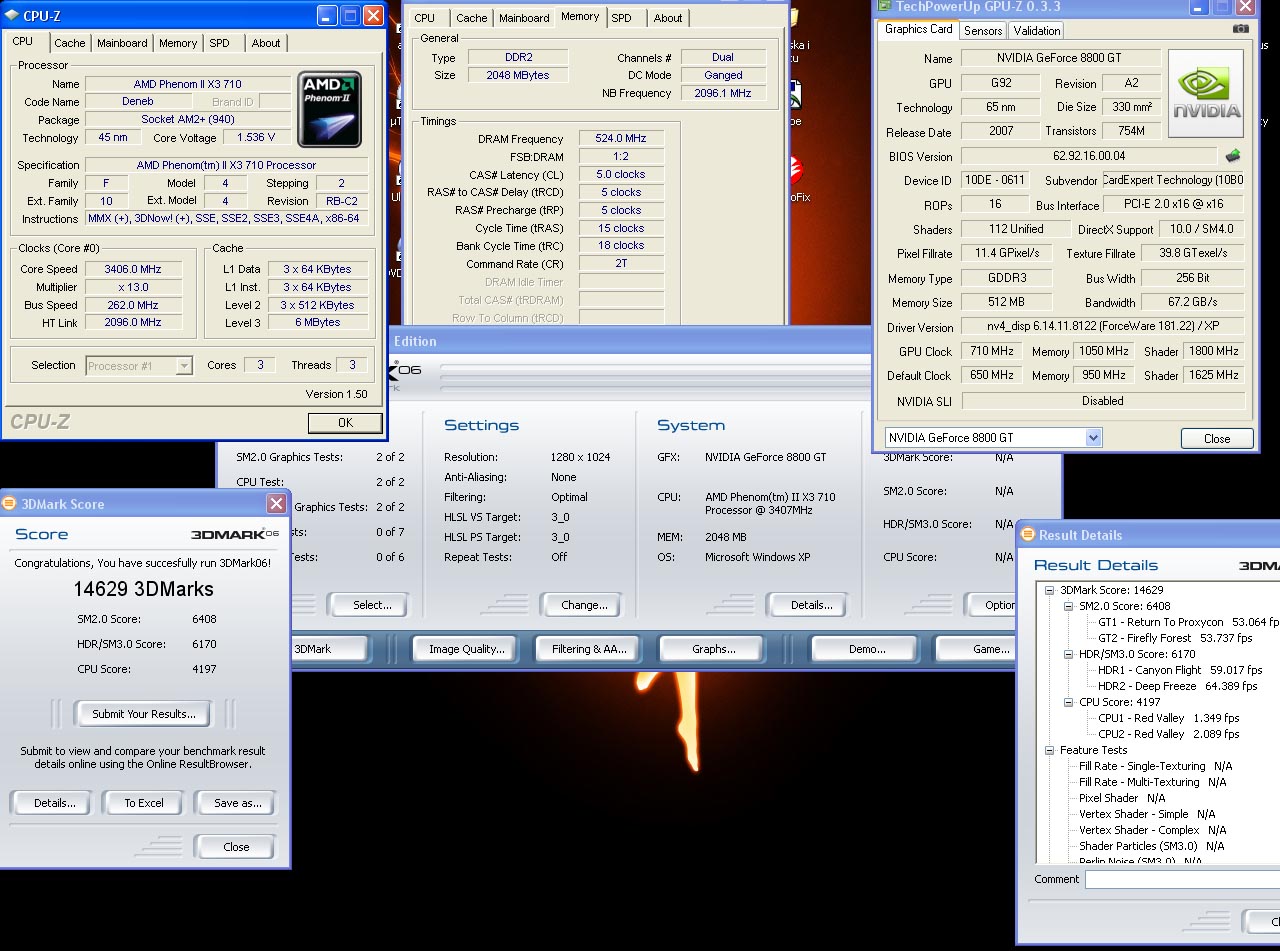Viewport: 1280px width, 951px height.
Task: Click the DRAM Frequency value 524.0 MHz
Action: 621,139
